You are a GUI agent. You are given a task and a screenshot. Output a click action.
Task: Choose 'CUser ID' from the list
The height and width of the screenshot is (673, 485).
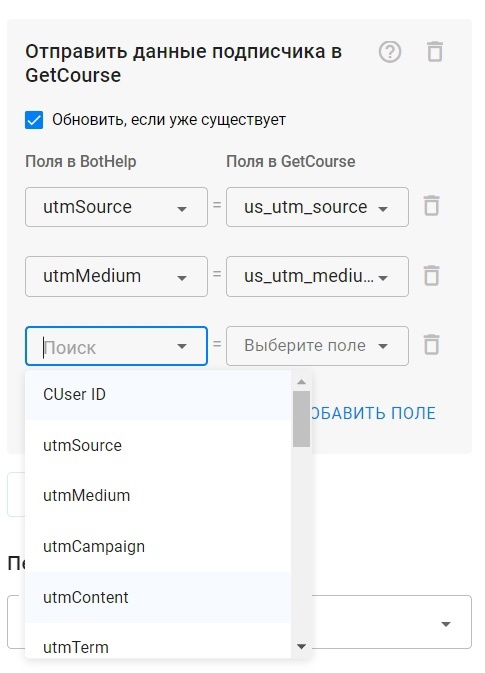click(x=158, y=395)
